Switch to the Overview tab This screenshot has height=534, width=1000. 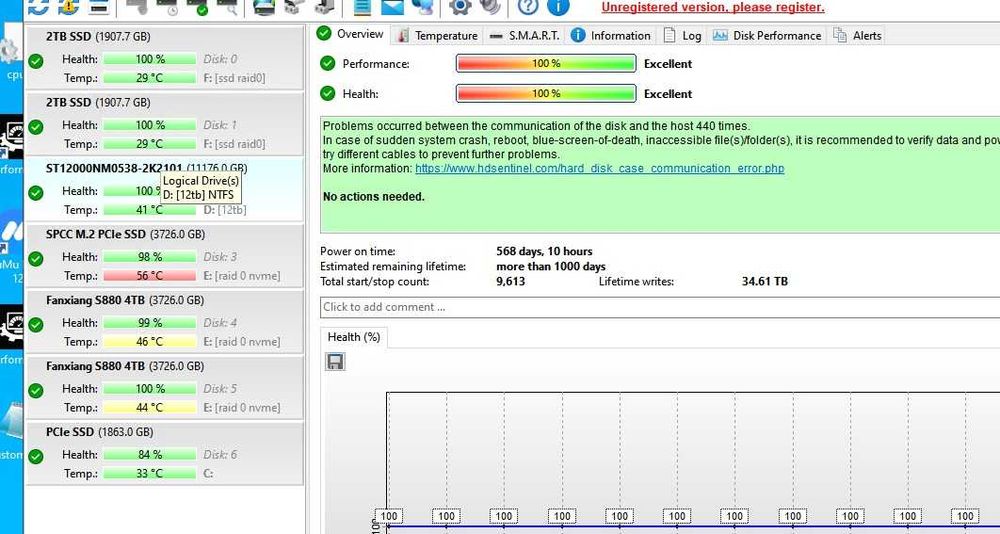pos(351,34)
